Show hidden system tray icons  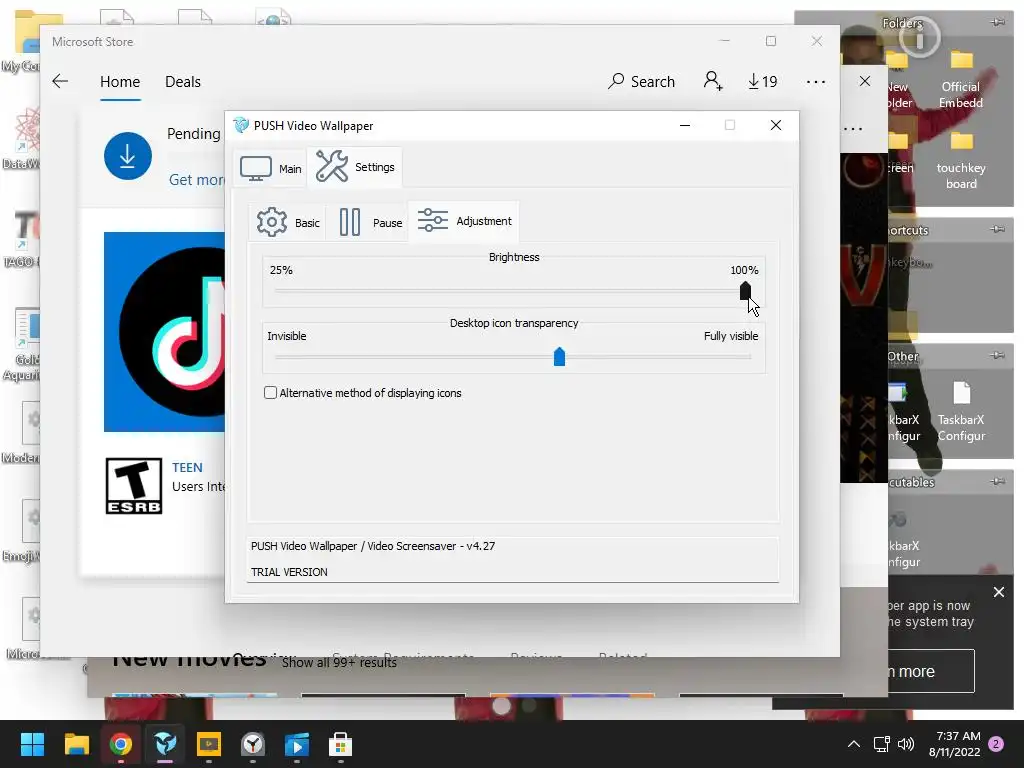(854, 744)
